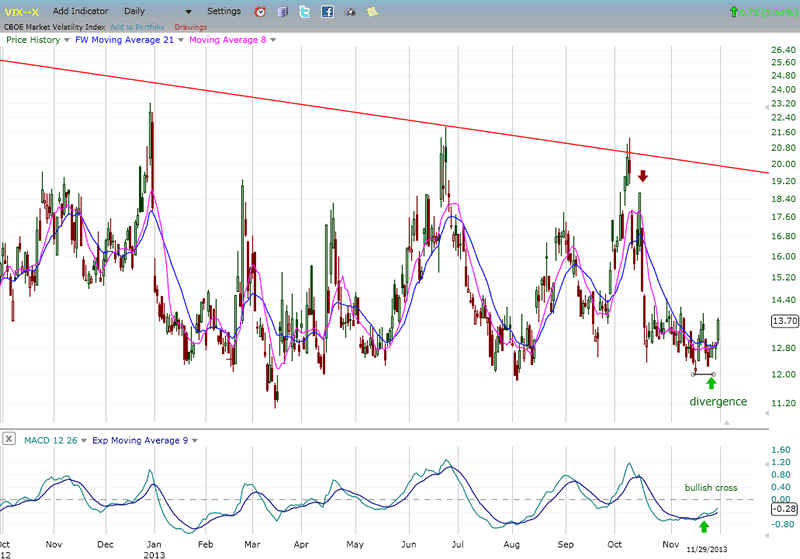Click the Drawings link

point(189,26)
